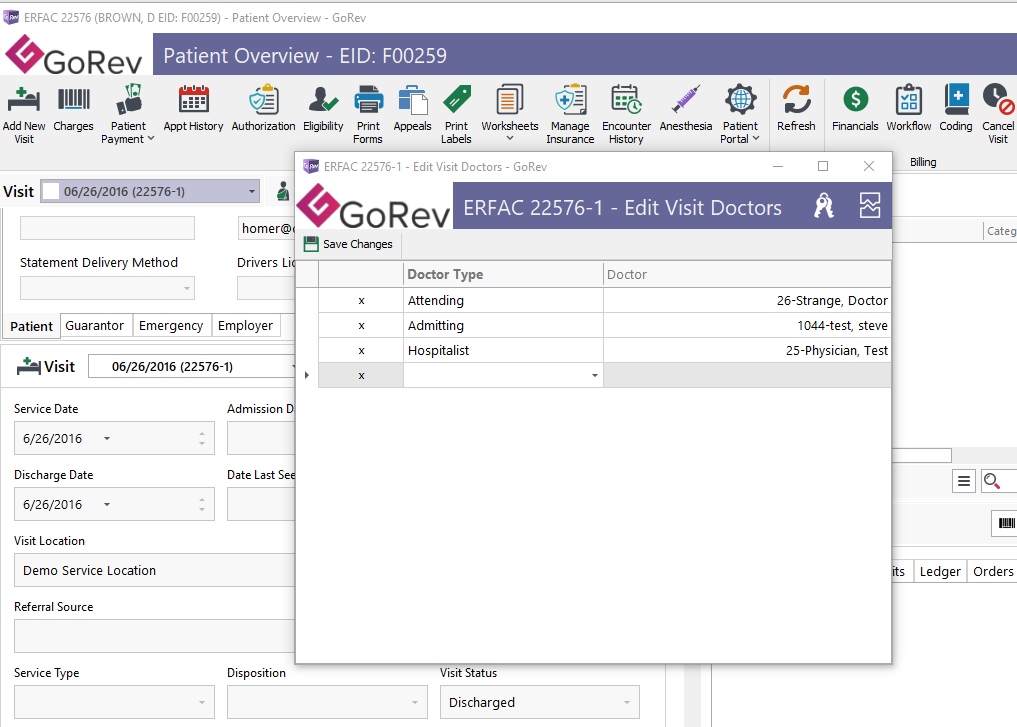
Task: Step the Discharge Date value down
Action: pos(202,510)
